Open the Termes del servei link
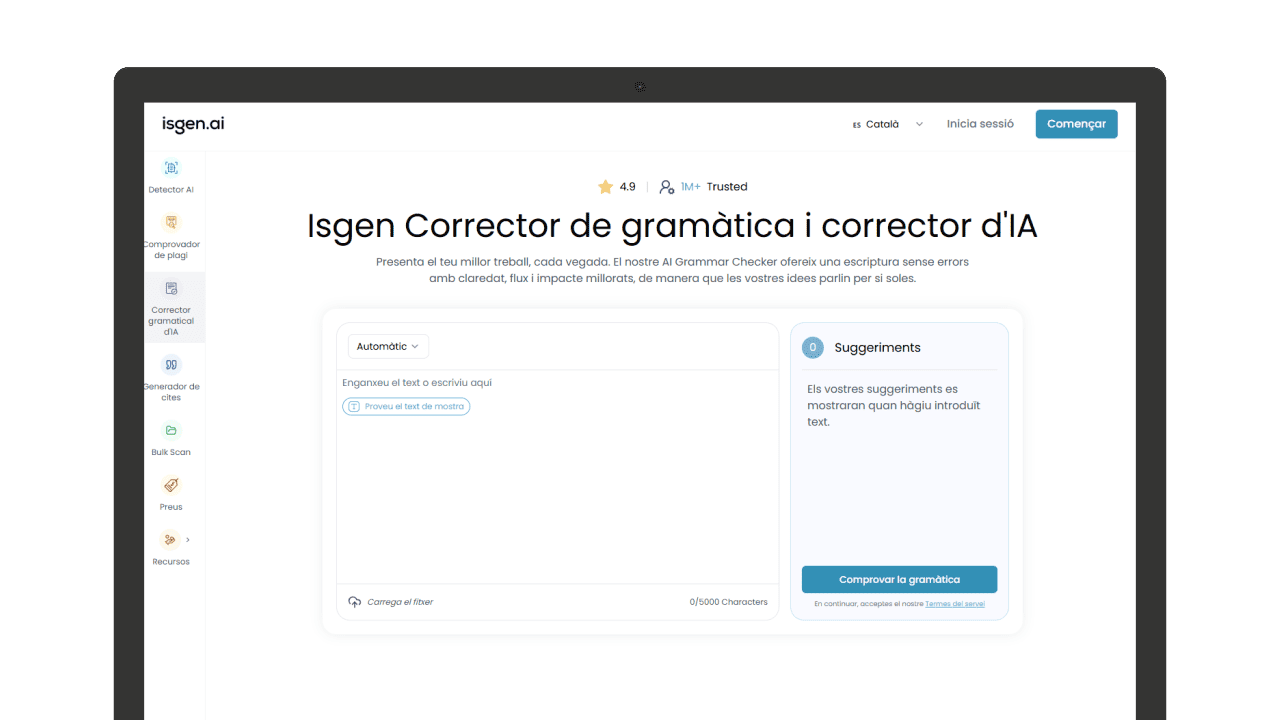Image resolution: width=1280 pixels, height=720 pixels. click(x=954, y=603)
